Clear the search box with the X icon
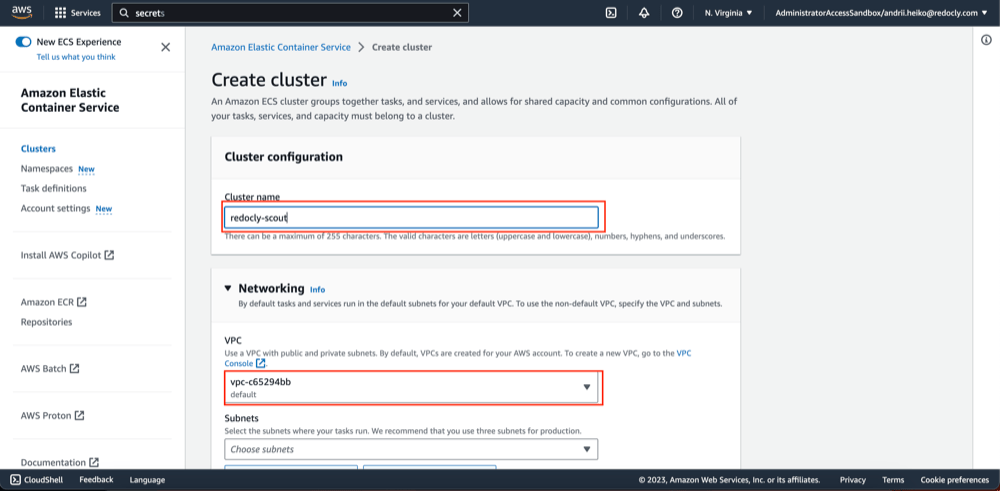Screen dimensions: 1000x491 click(x=457, y=13)
